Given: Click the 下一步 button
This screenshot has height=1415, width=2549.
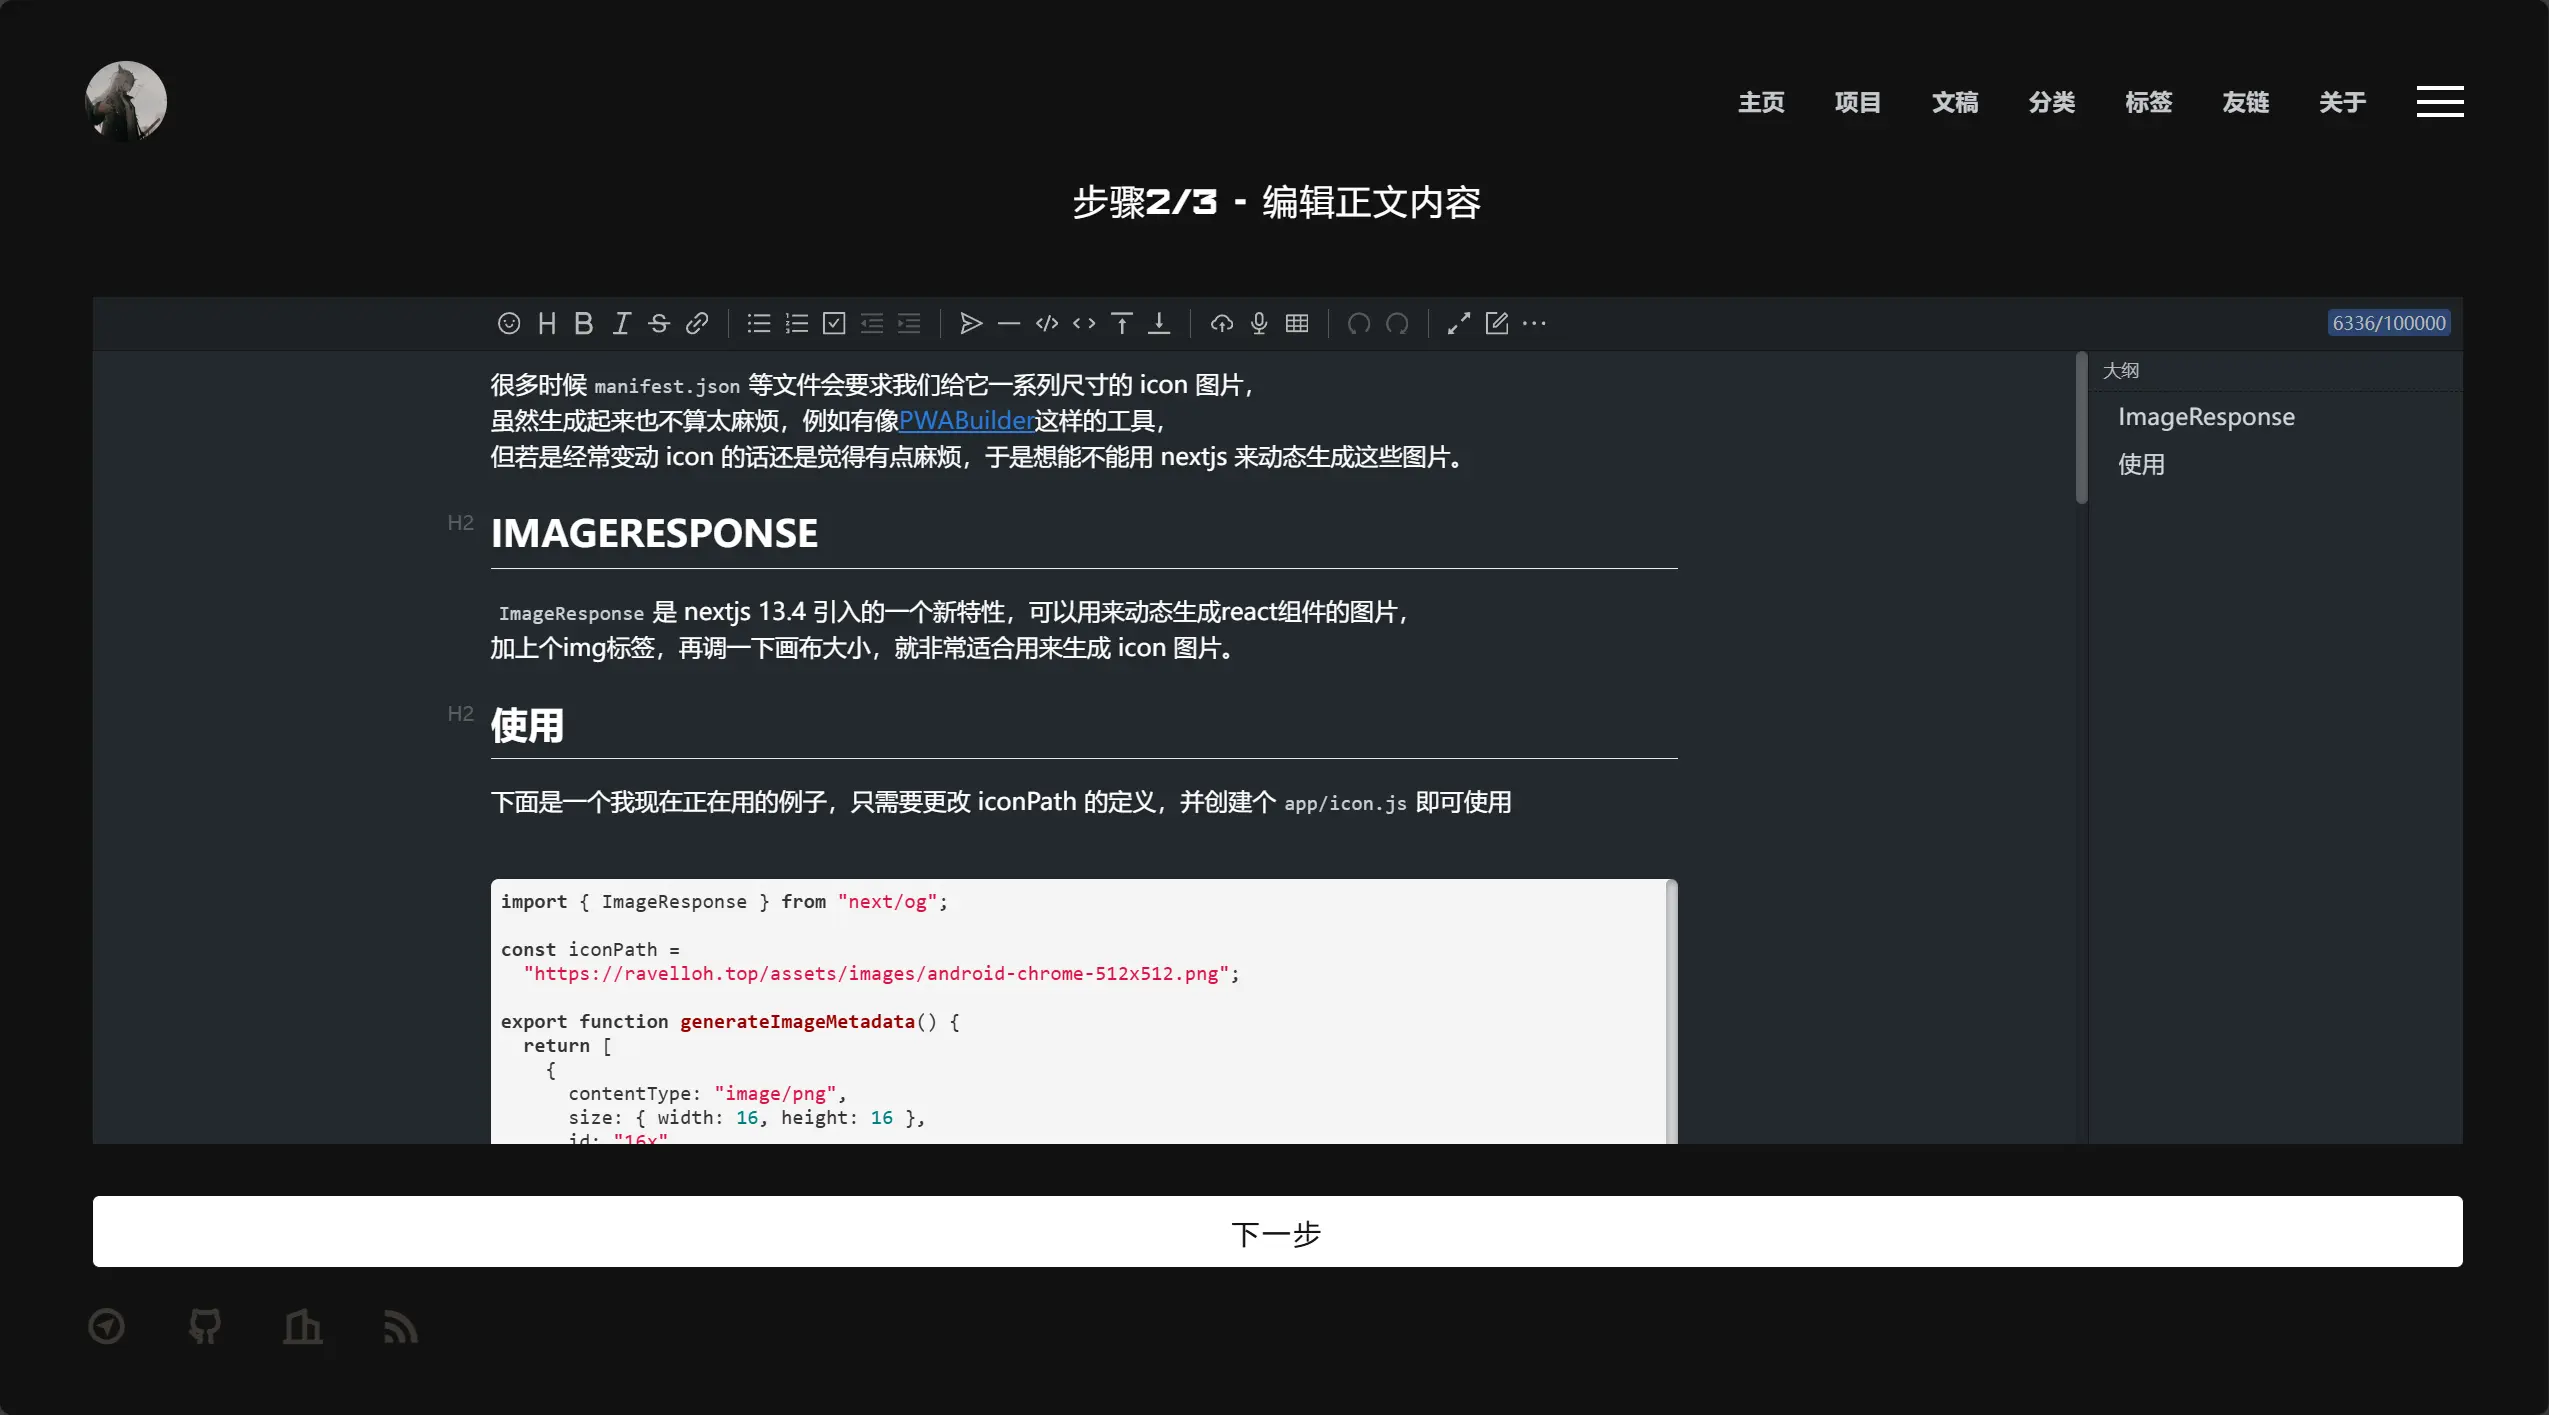Looking at the screenshot, I should (1277, 1231).
